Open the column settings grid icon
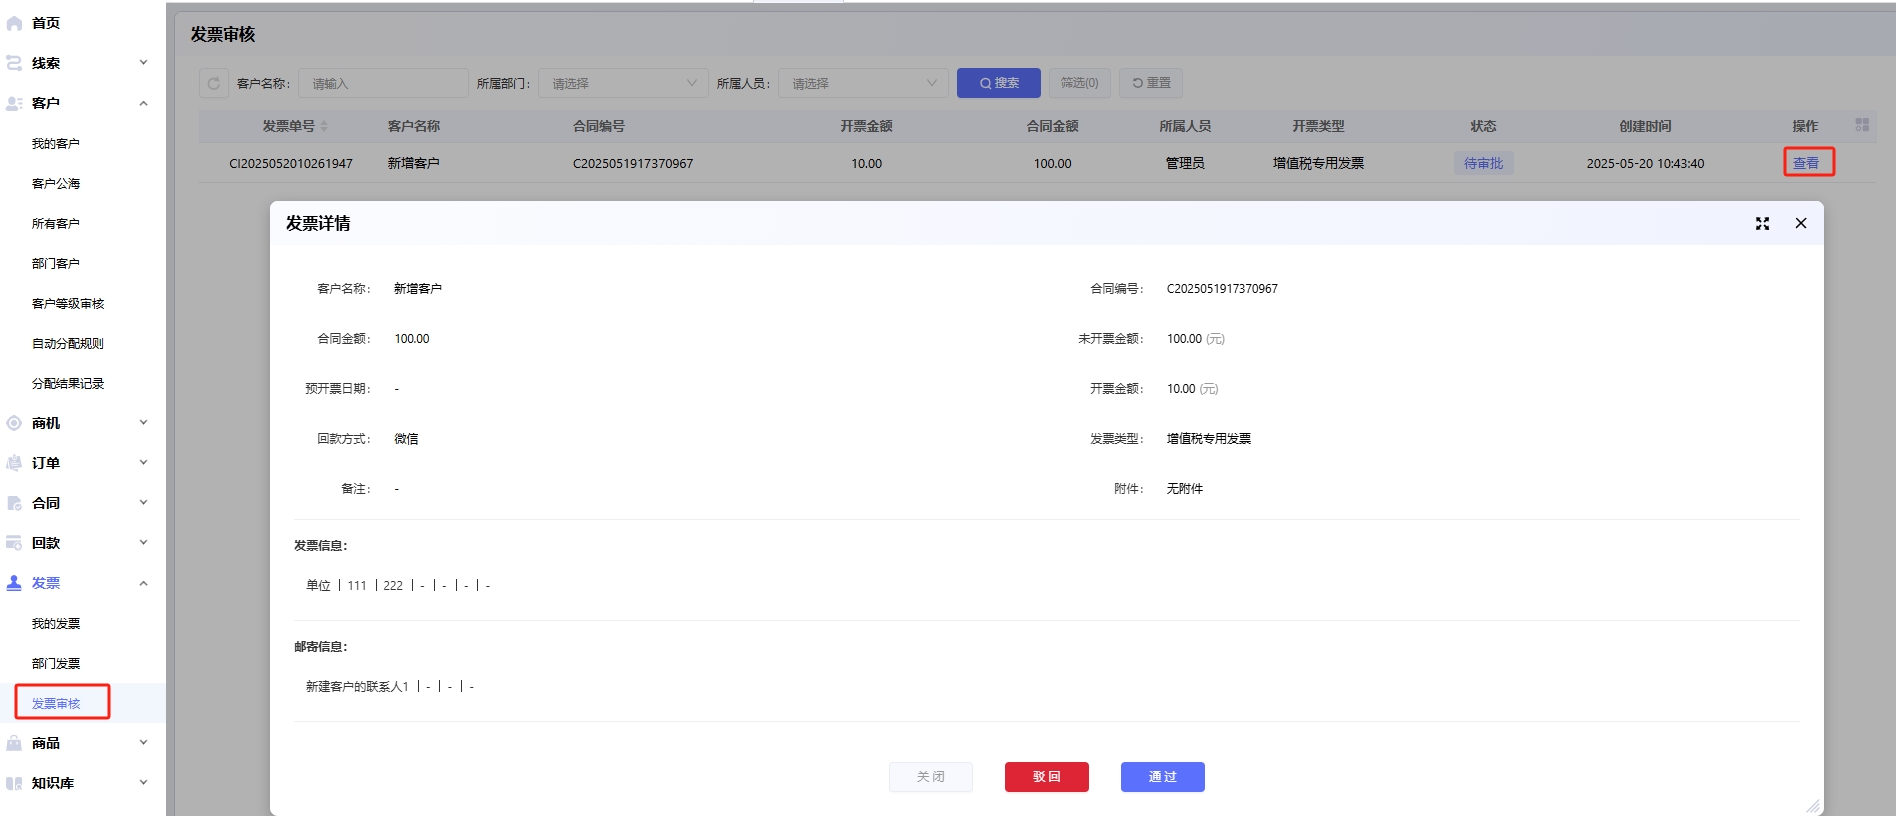Screen dimensions: 1896x816 point(1861,125)
